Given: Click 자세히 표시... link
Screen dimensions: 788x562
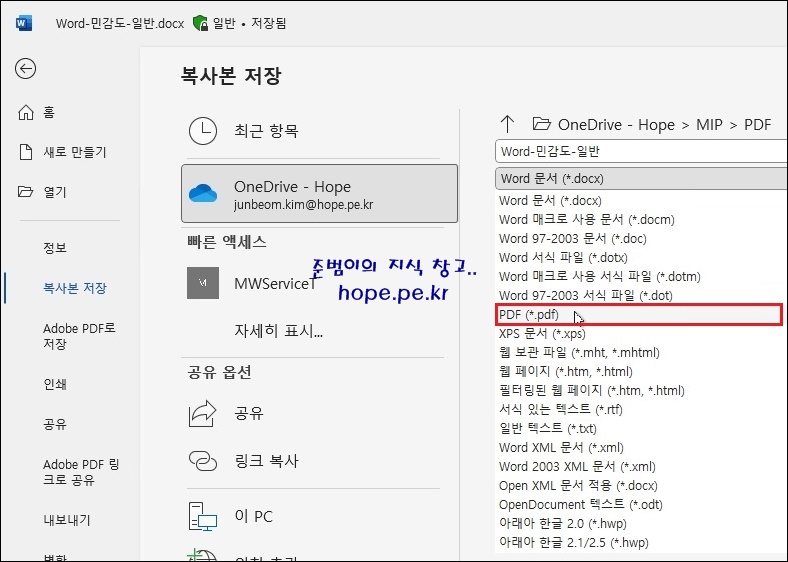Looking at the screenshot, I should (278, 331).
